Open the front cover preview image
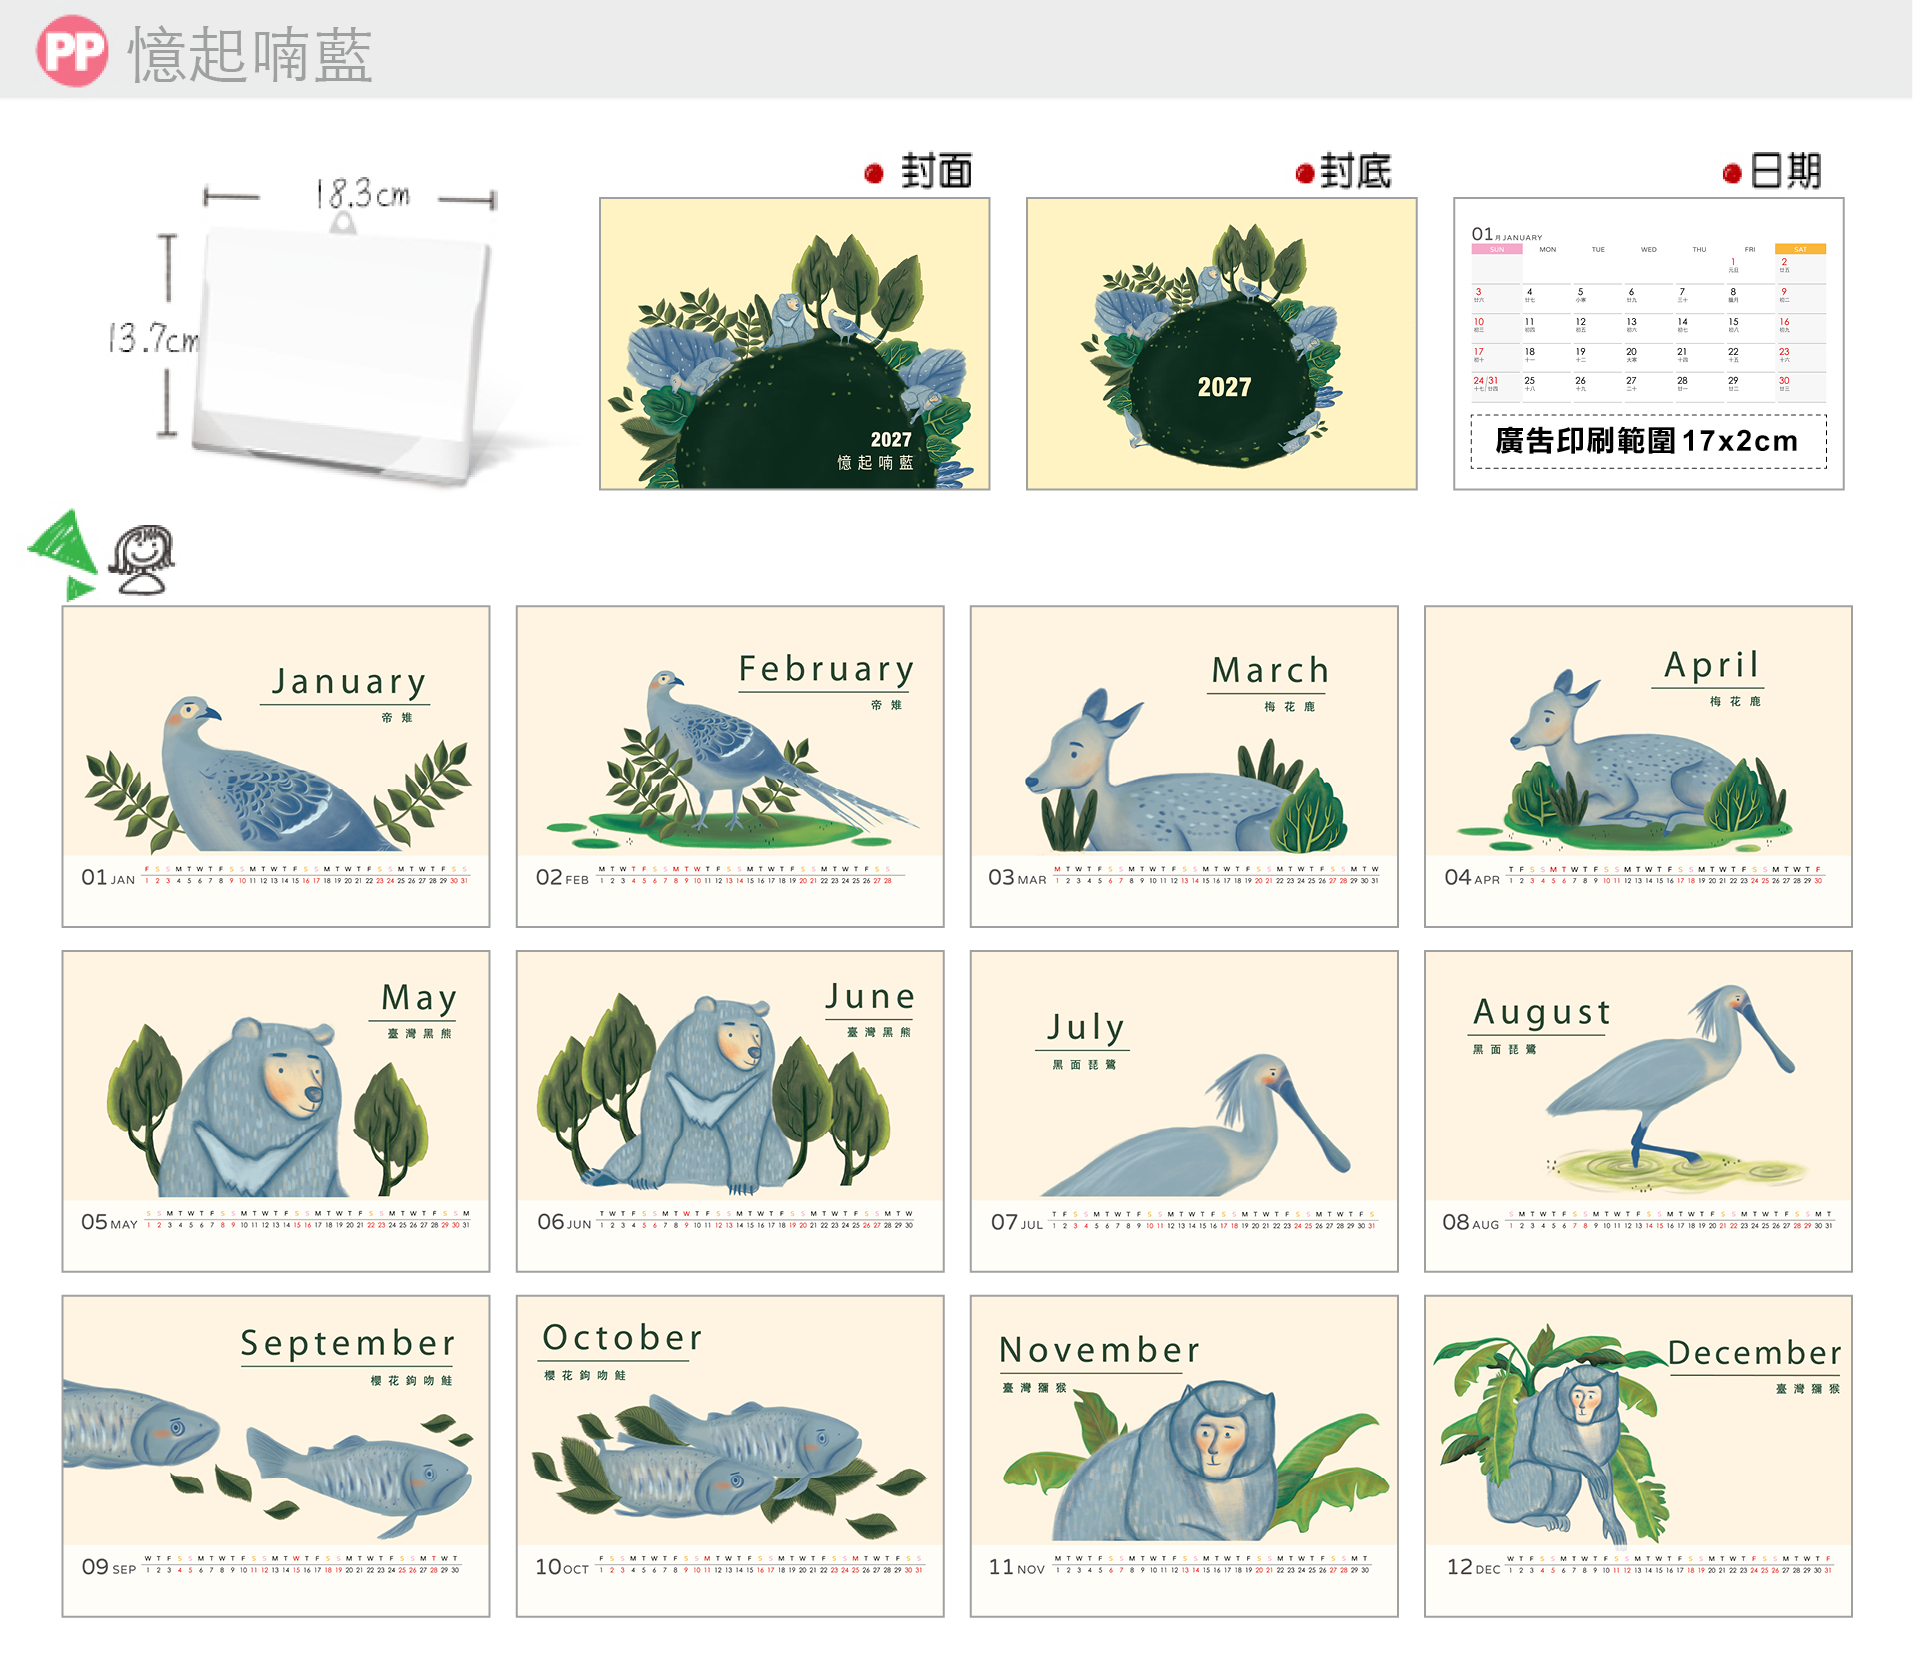 coord(795,344)
